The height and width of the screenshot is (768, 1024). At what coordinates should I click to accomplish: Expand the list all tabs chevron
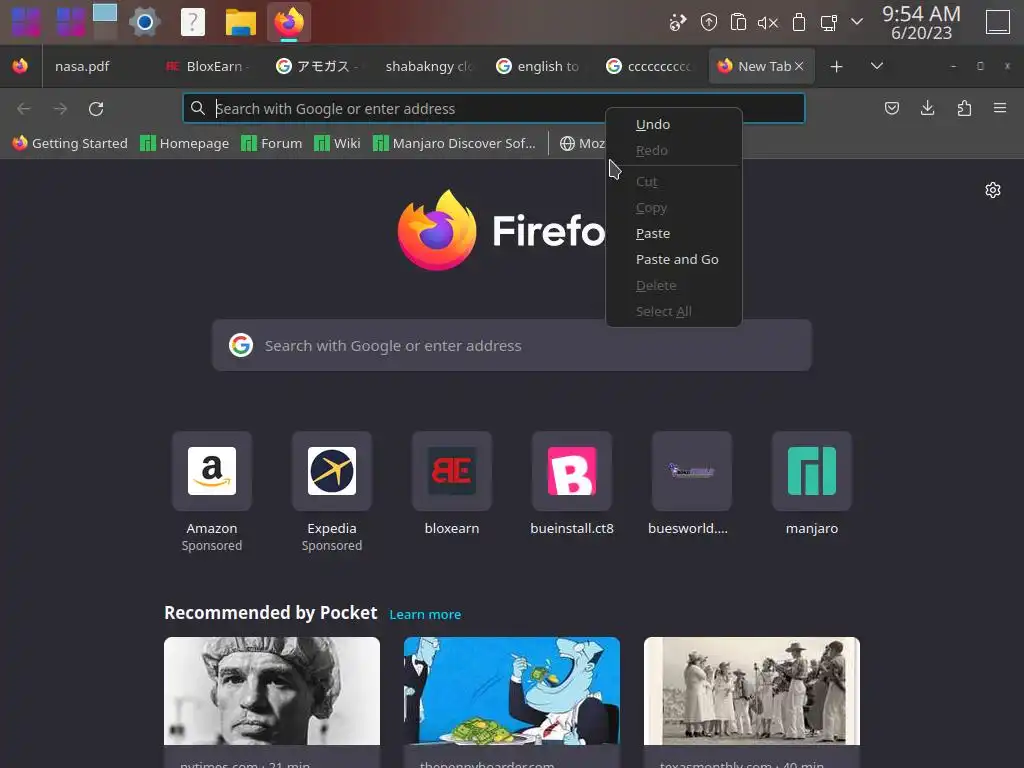877,66
